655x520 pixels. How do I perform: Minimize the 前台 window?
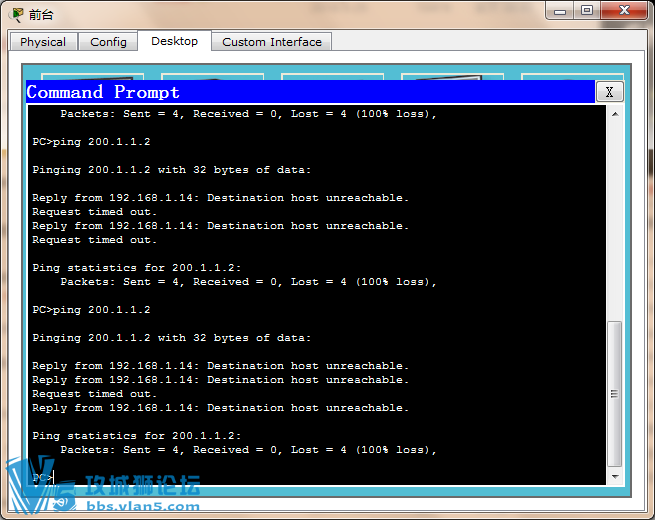click(560, 11)
